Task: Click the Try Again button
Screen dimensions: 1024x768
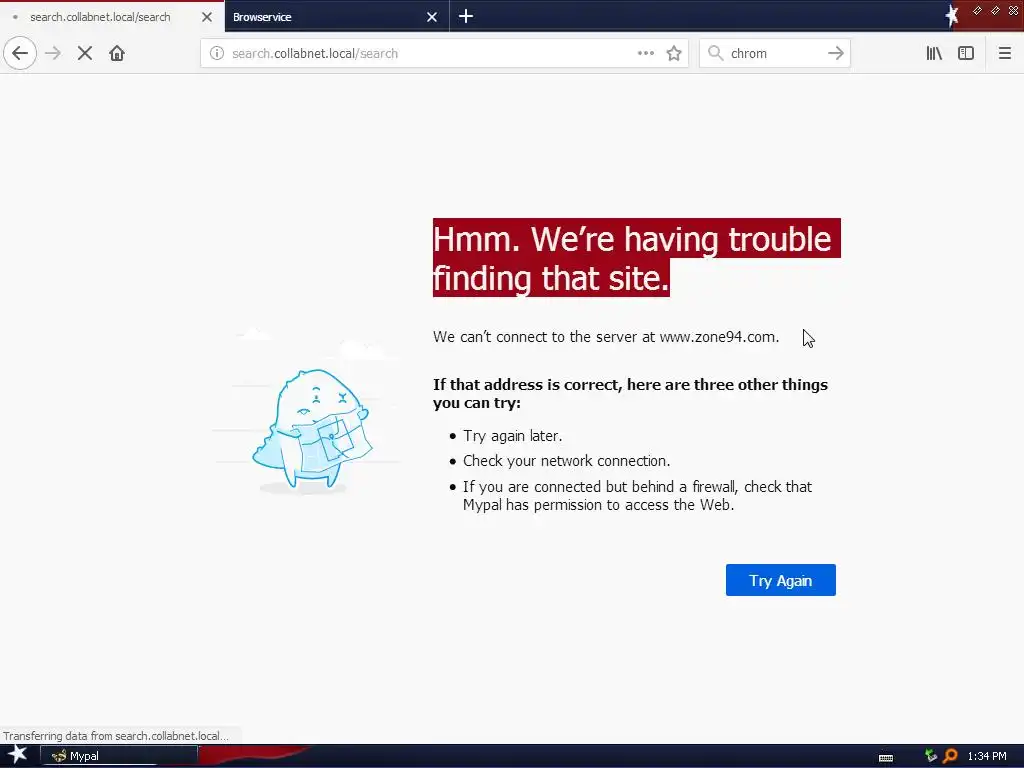Action: coord(780,580)
